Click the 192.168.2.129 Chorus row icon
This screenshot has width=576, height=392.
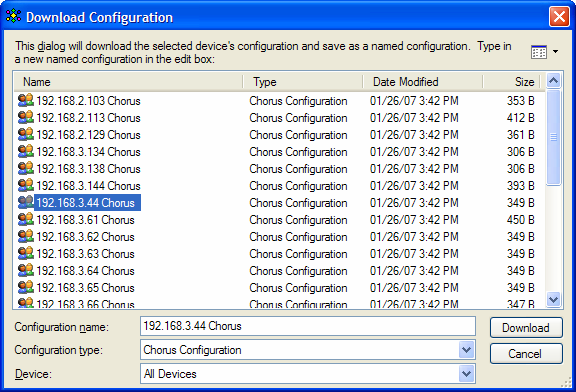pos(26,134)
